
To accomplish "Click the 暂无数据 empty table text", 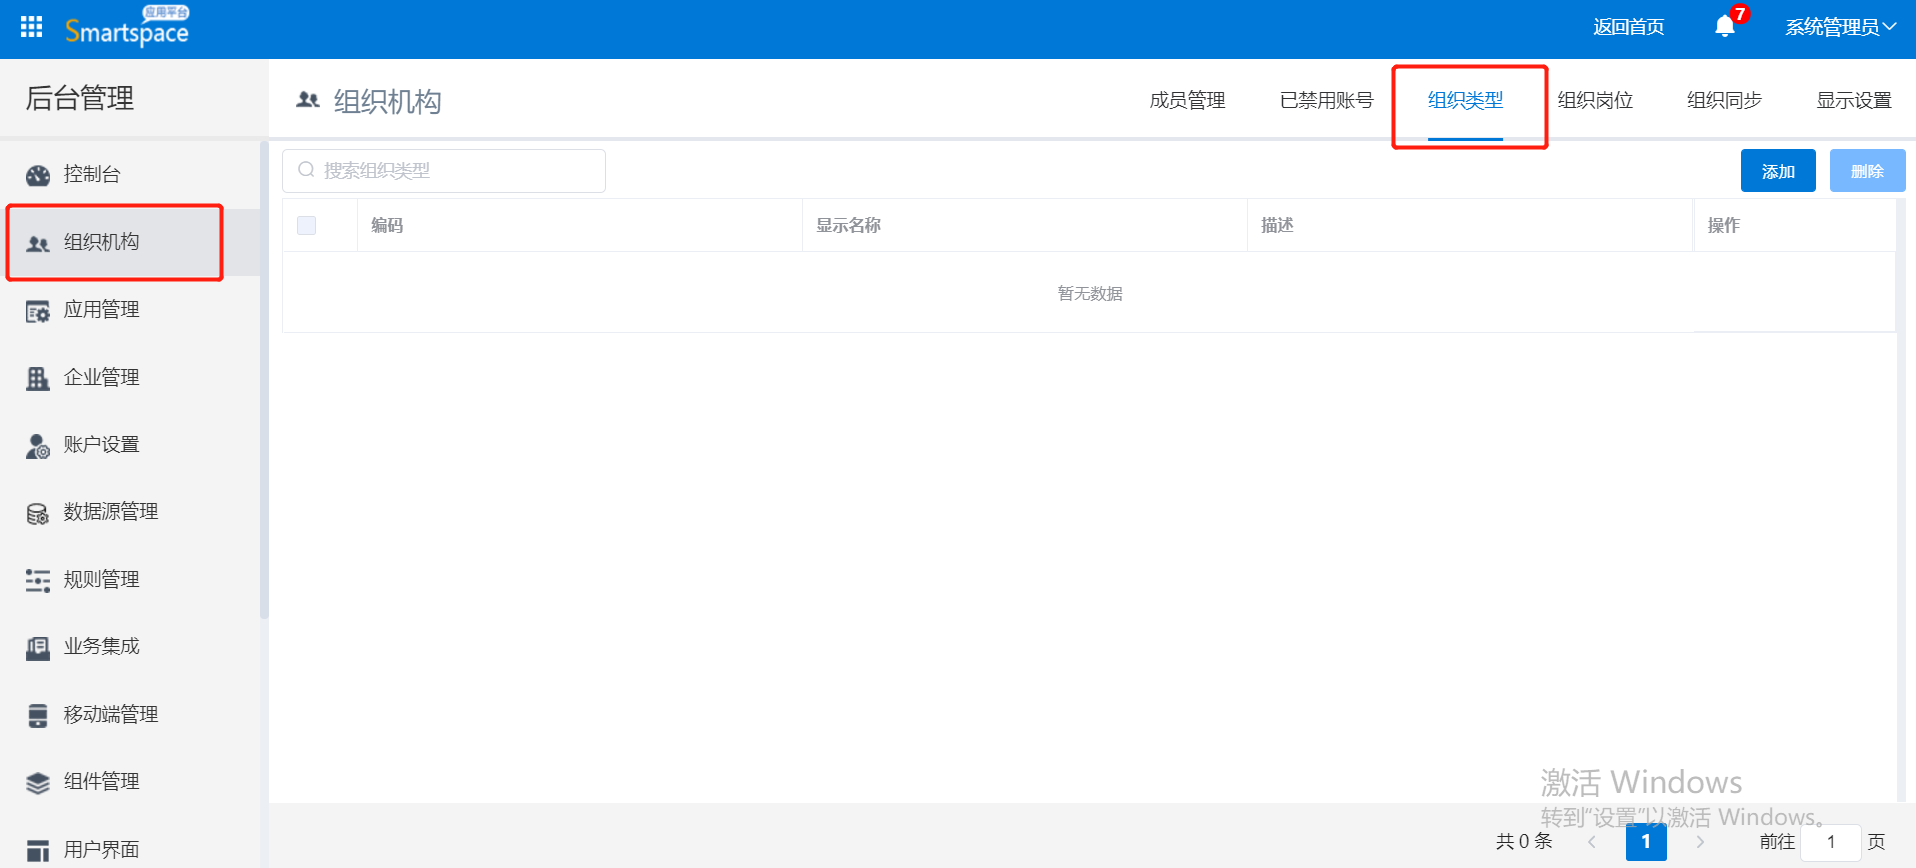I will coord(1090,293).
